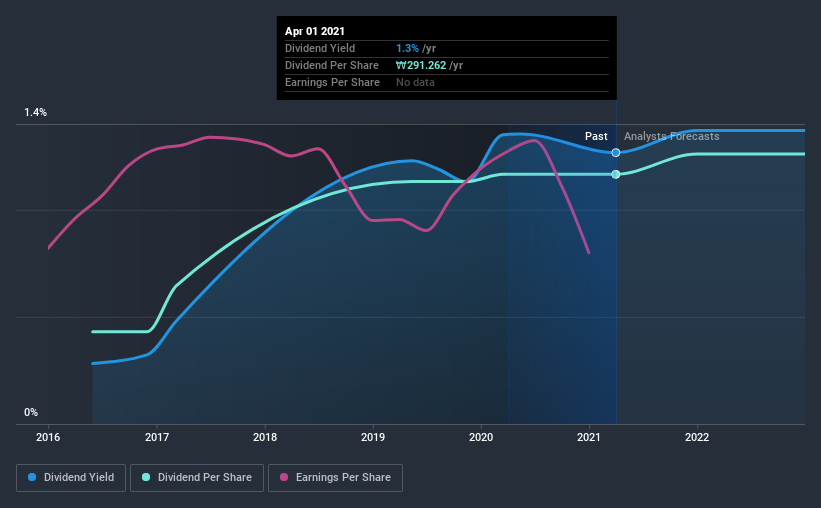Click the 1.3% dividend yield value in tooltip
The image size is (821, 508).
(407, 48)
